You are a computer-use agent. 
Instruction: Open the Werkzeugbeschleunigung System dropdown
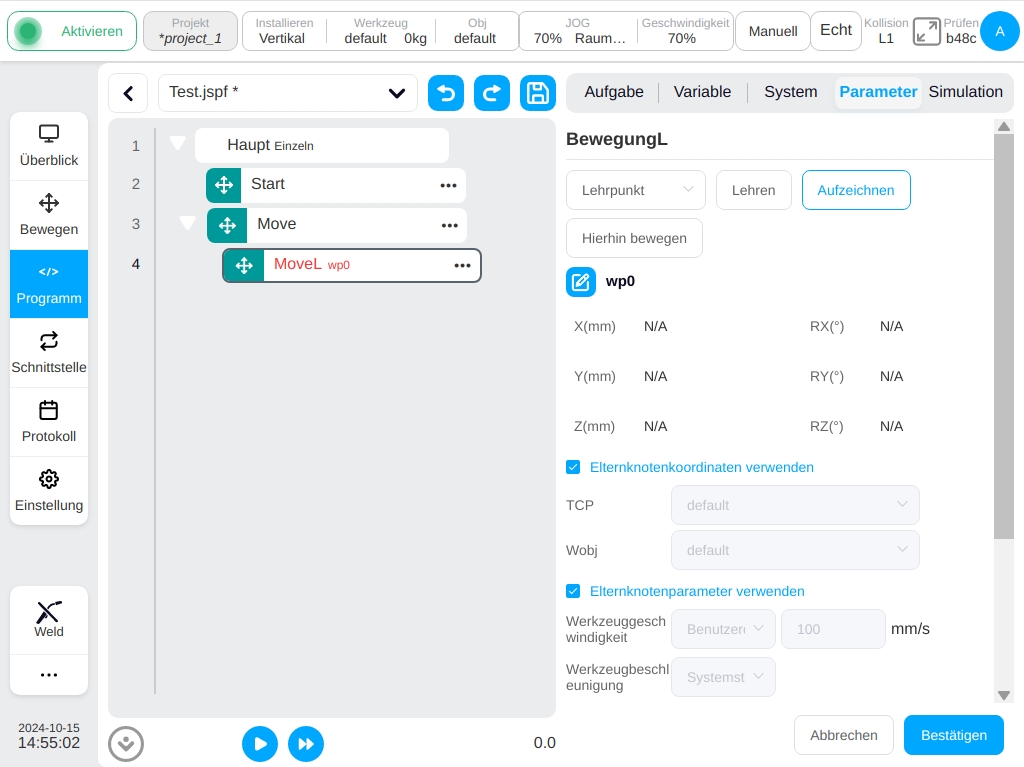point(724,677)
